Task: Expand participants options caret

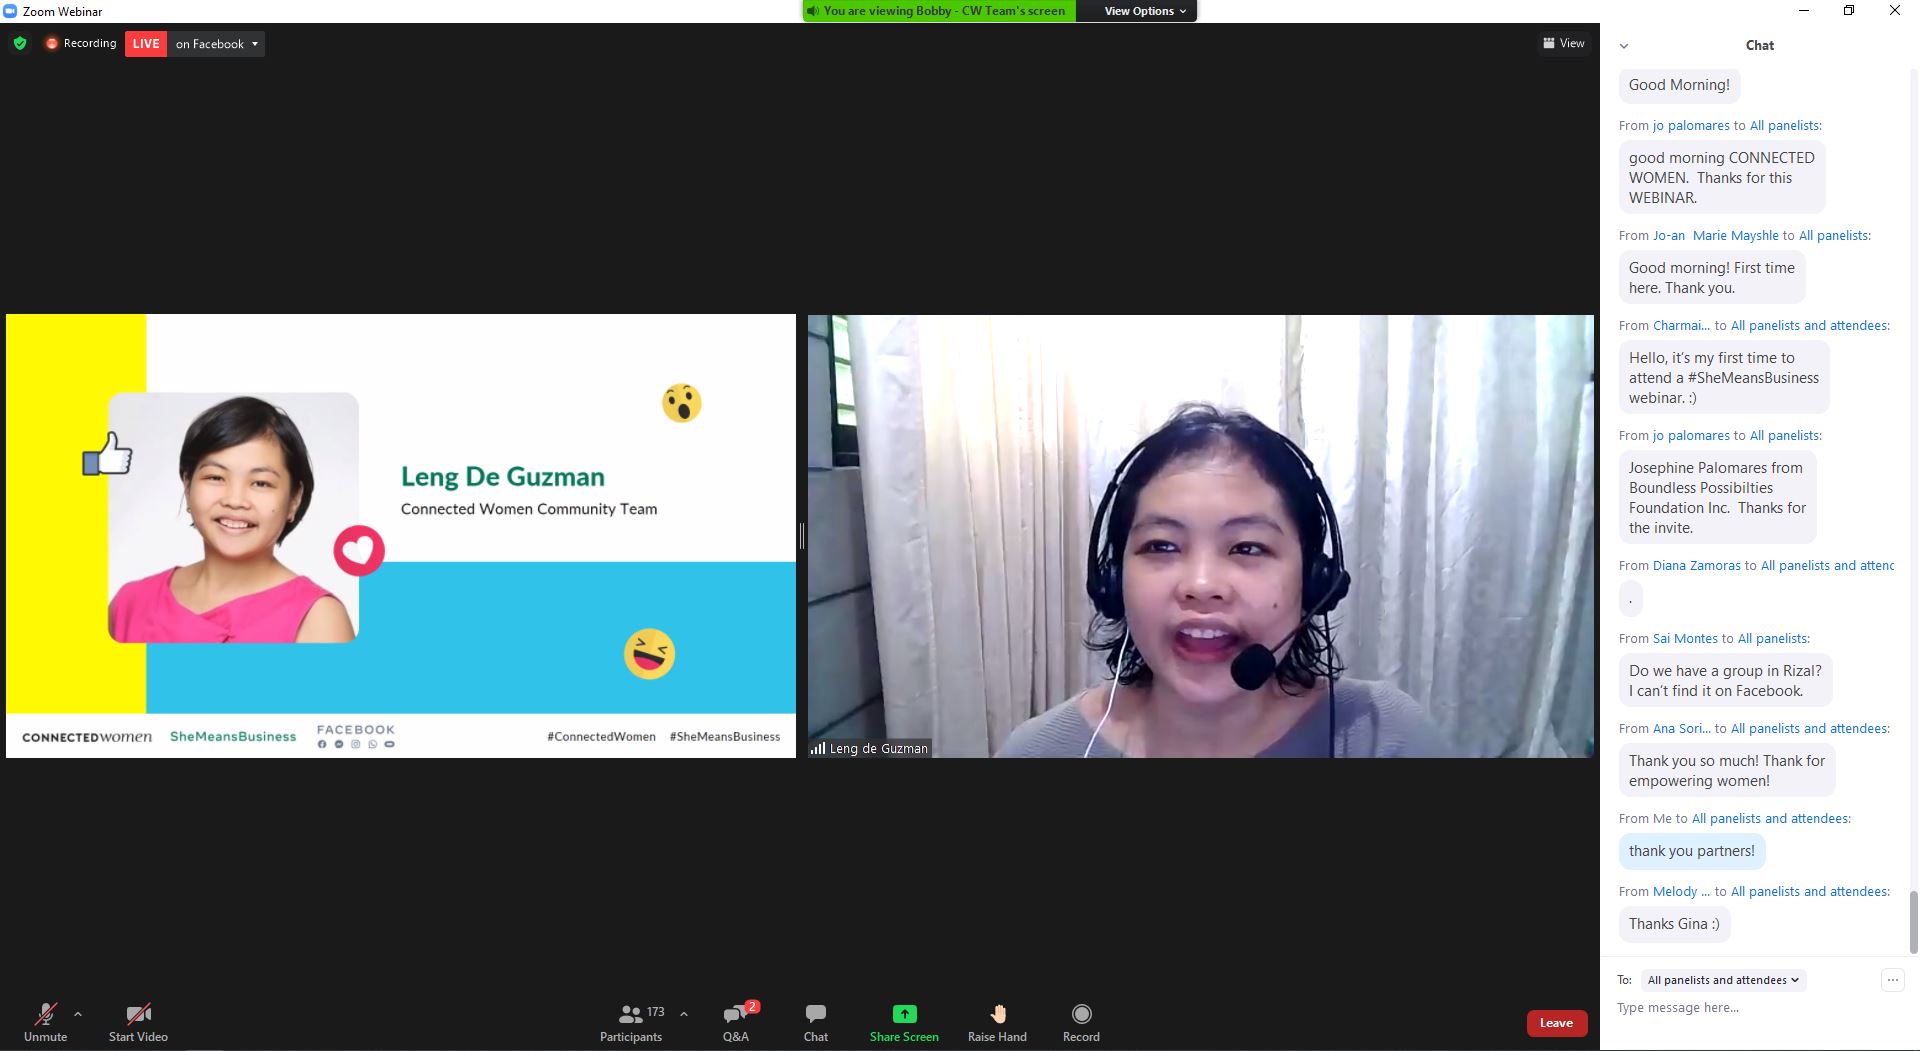Action: tap(684, 1013)
